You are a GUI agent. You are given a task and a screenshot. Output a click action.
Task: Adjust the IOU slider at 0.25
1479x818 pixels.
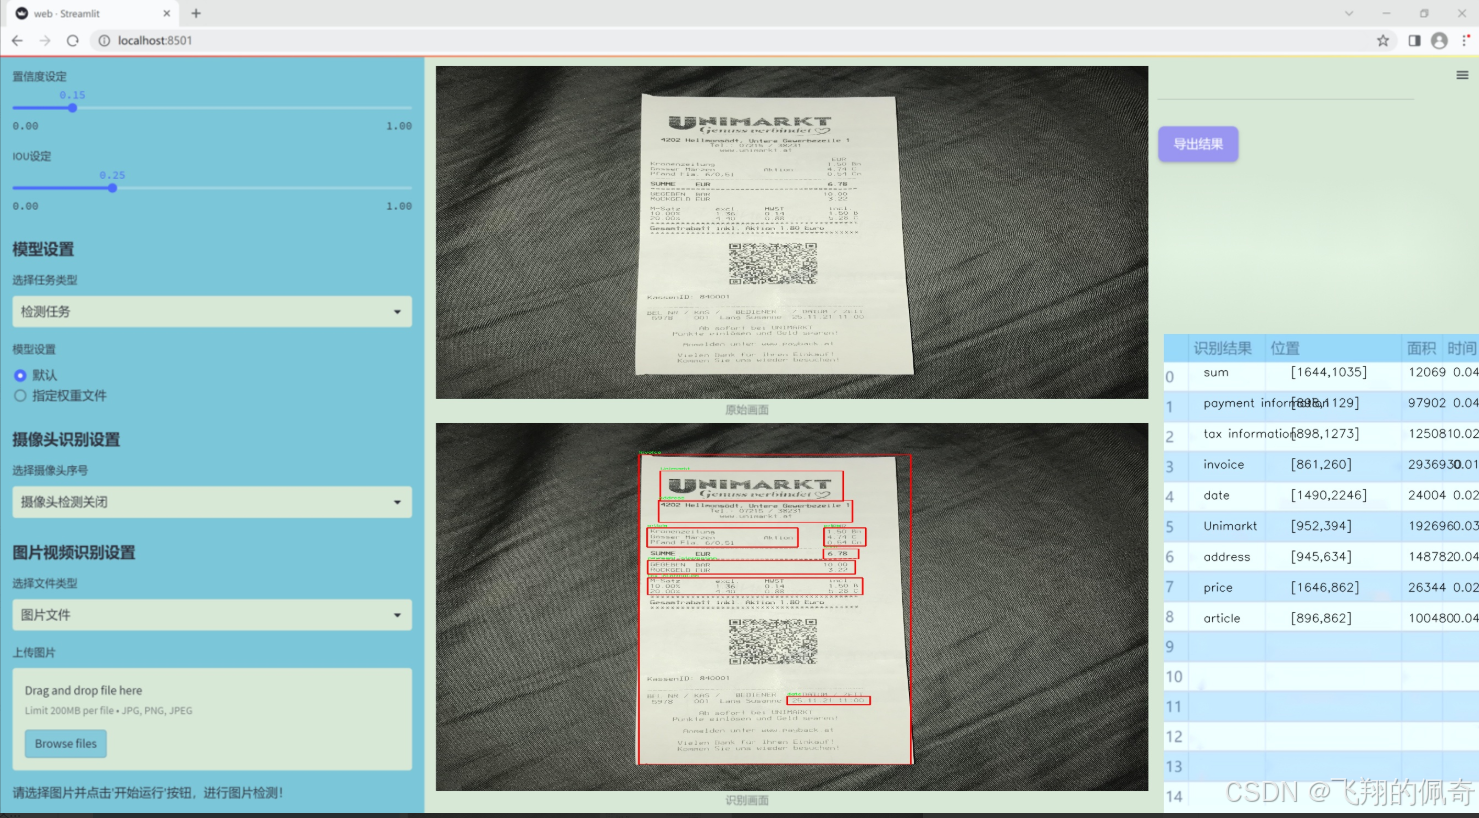112,187
